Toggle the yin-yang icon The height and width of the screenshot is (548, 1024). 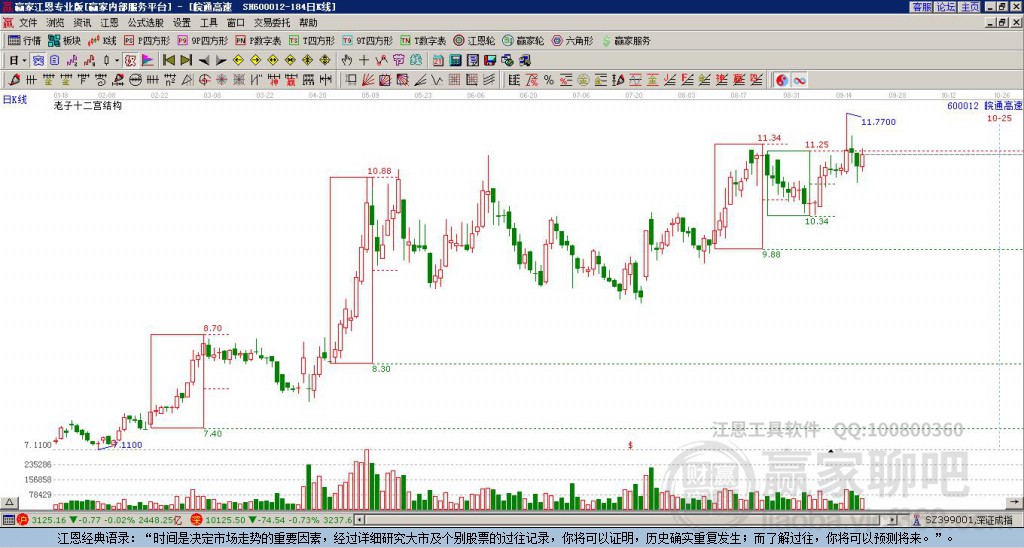(x=782, y=80)
